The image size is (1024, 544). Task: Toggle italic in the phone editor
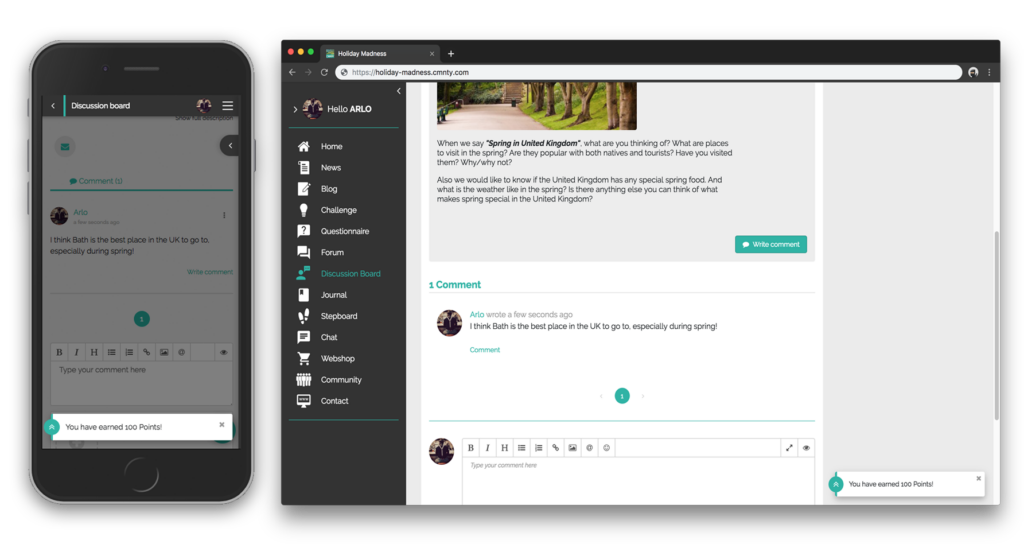coord(76,352)
